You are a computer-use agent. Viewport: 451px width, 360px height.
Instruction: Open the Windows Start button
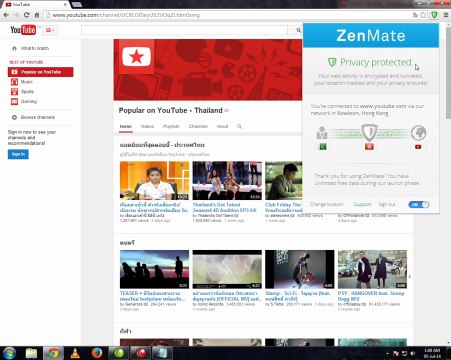coord(9,353)
